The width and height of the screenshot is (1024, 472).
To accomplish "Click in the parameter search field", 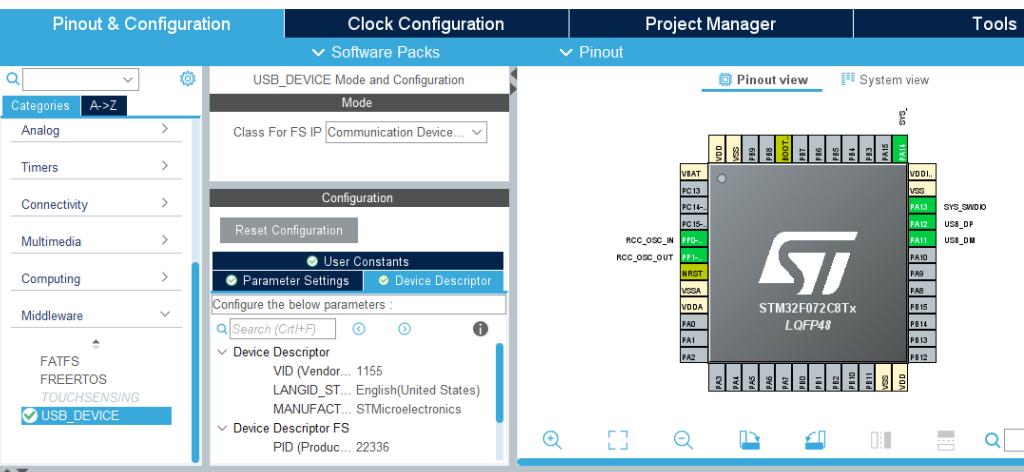I will 283,328.
